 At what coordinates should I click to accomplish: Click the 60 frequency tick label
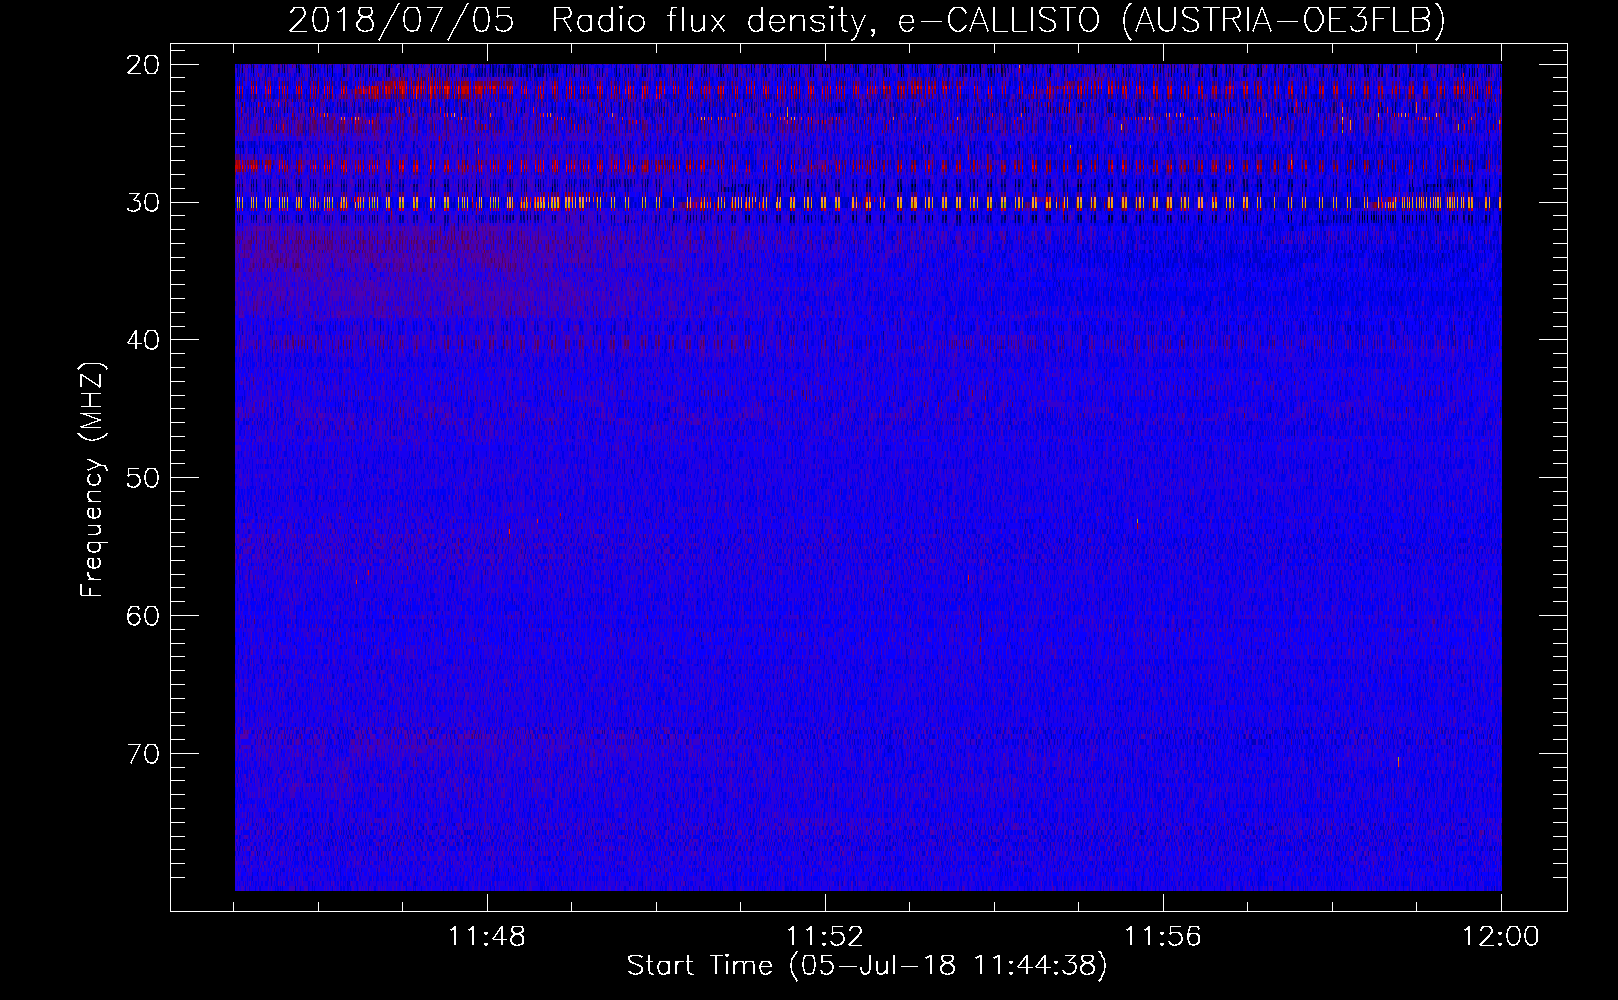click(143, 615)
